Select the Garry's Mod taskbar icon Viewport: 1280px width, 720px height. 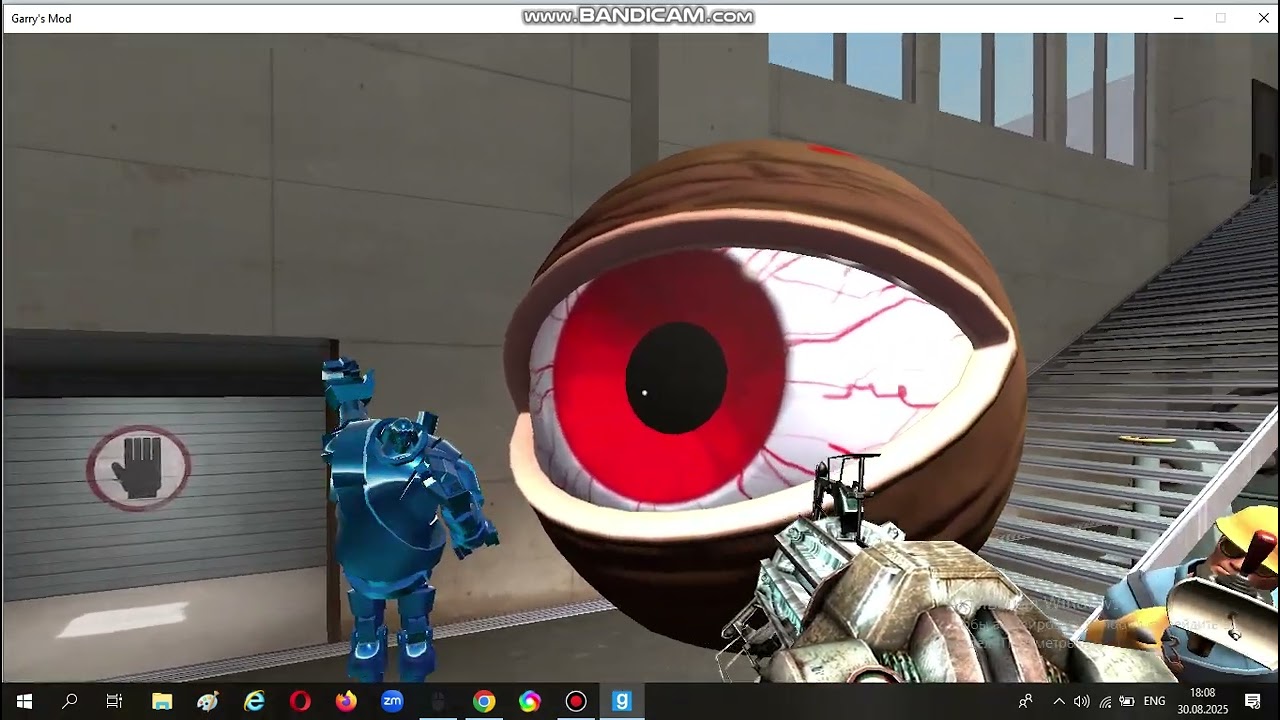[622, 701]
